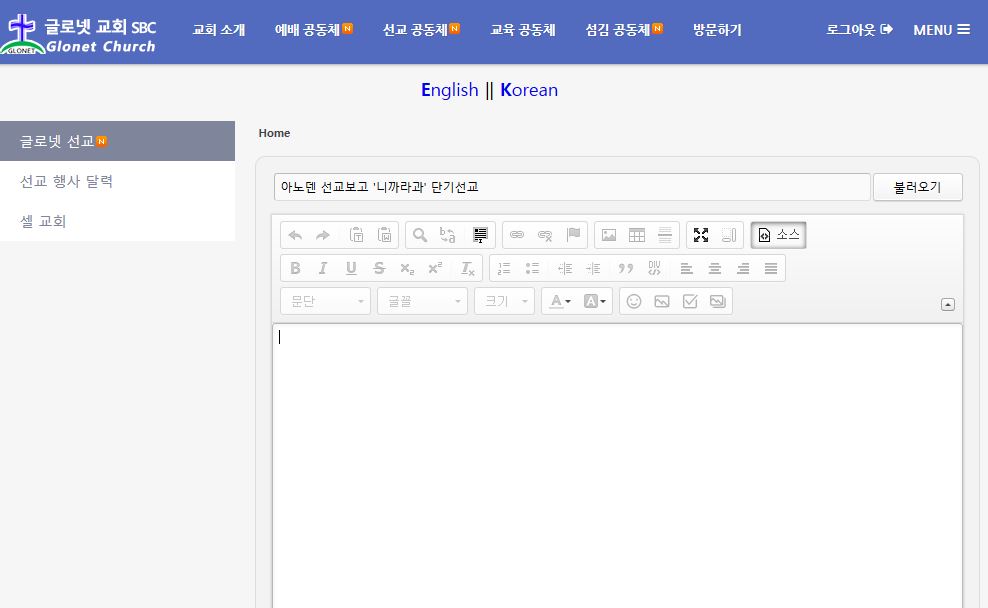
Task: Open the text color picker
Action: [559, 301]
